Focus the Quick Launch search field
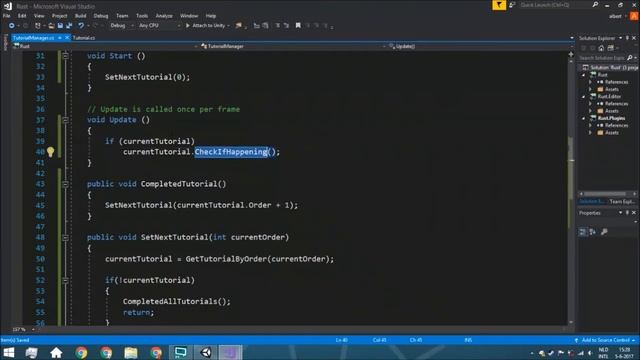640x360 pixels. (x=555, y=5)
